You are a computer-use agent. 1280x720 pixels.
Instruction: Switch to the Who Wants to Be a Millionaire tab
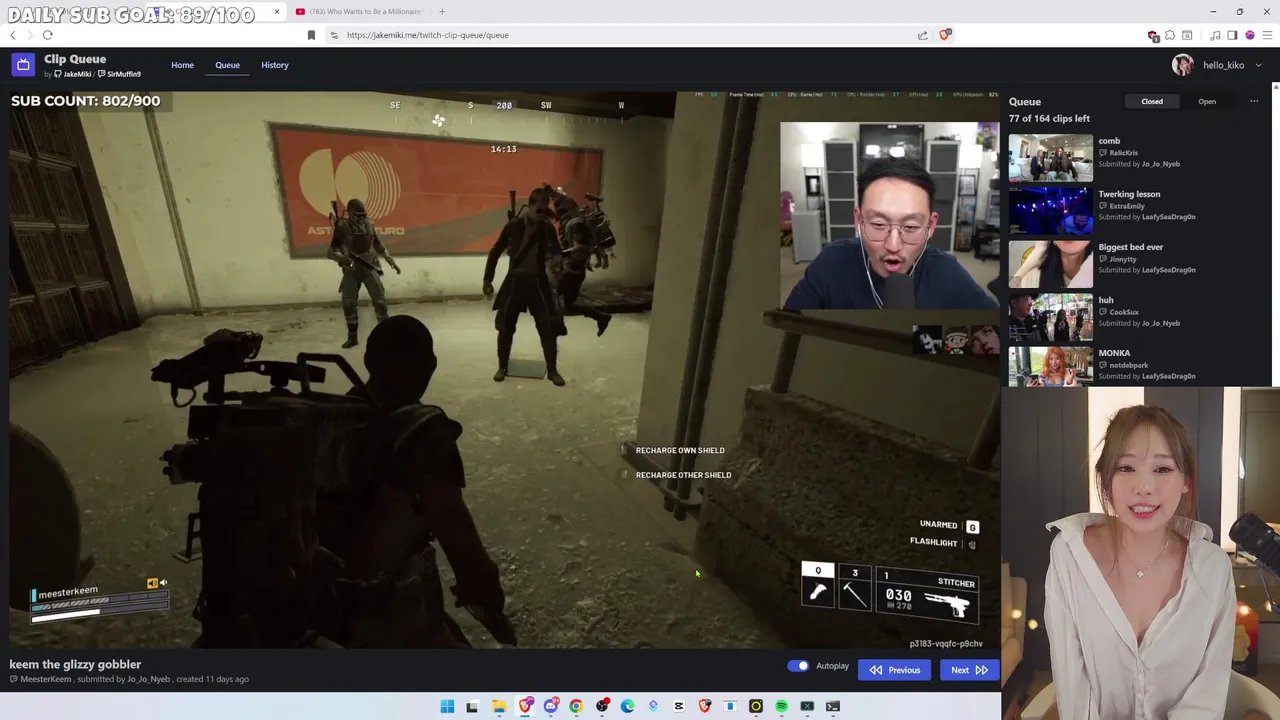pyautogui.click(x=359, y=12)
